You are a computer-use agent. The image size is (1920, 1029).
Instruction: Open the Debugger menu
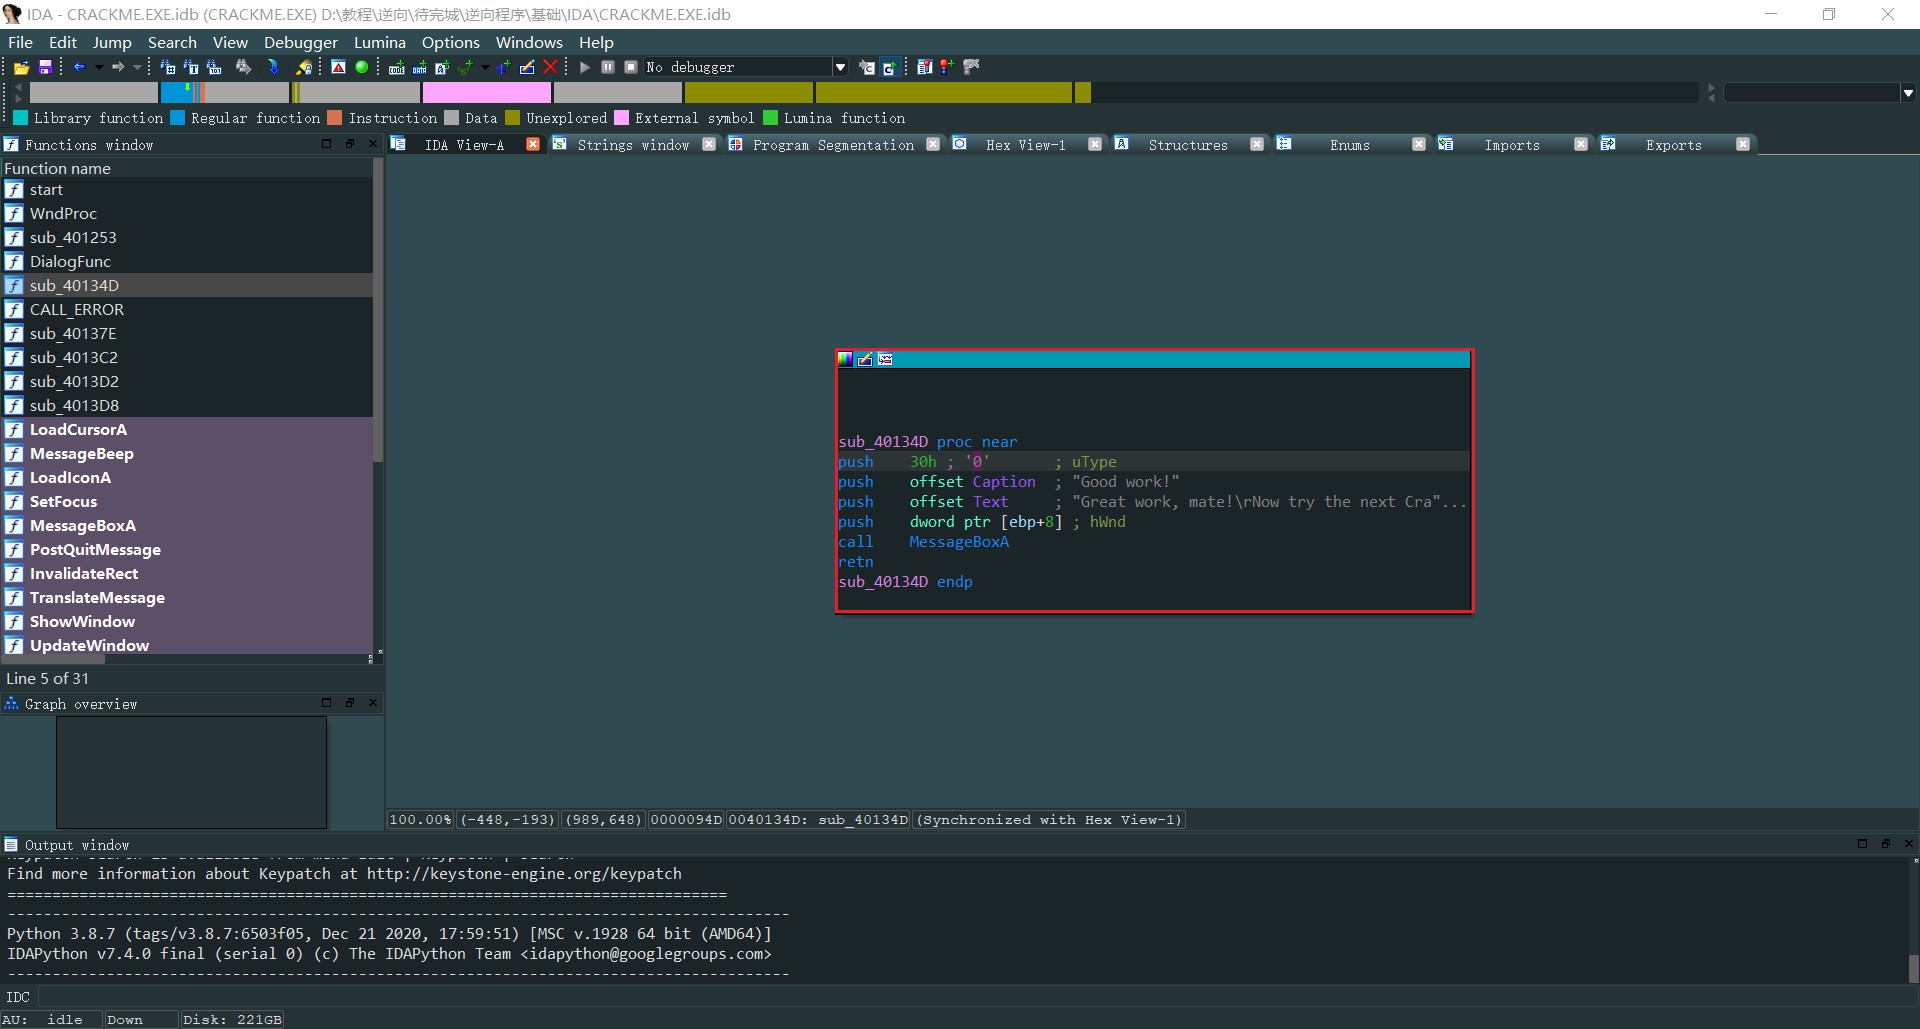300,42
